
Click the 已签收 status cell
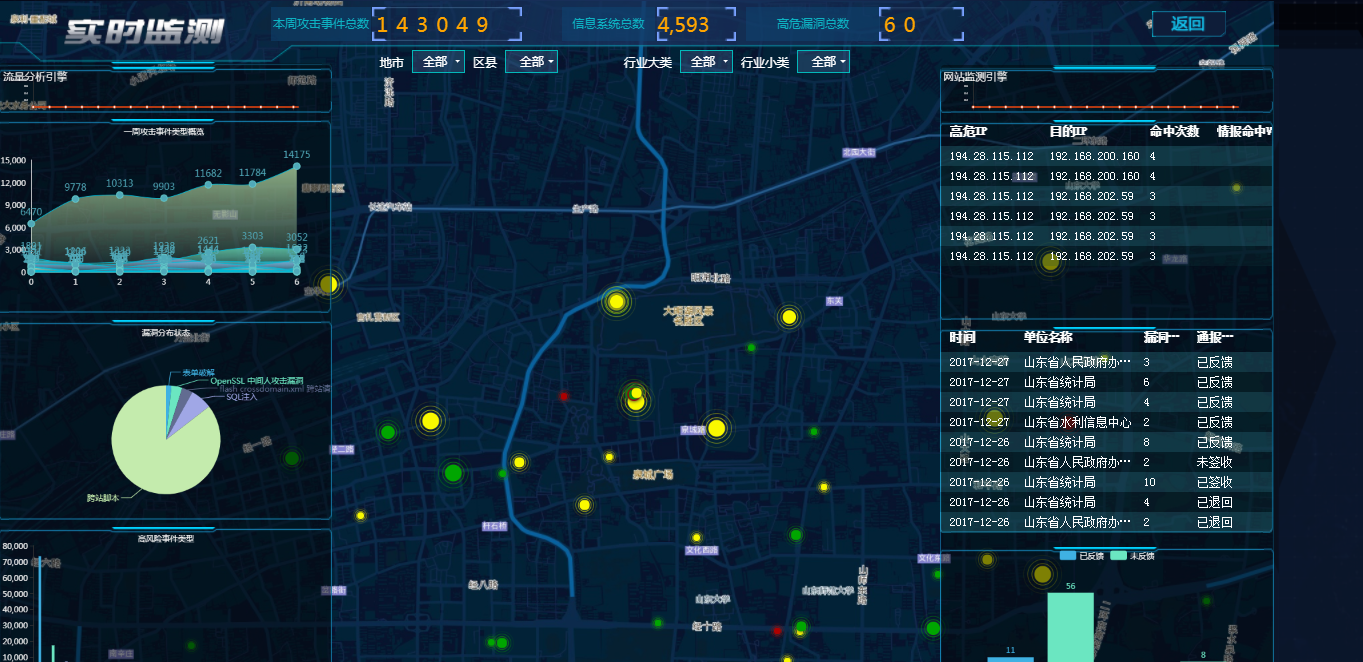(x=1214, y=482)
